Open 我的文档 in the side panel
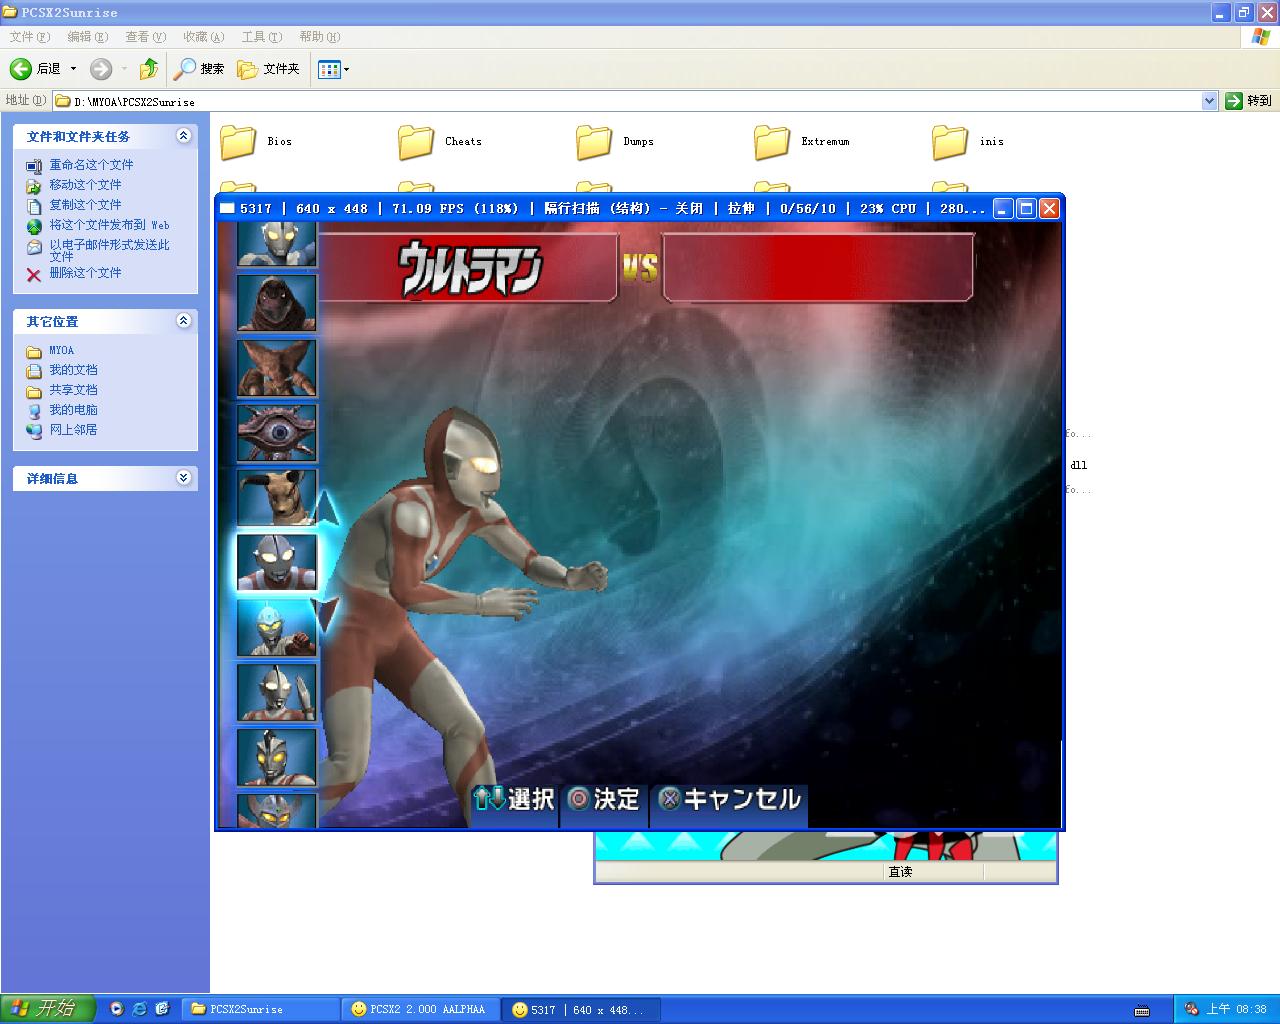1280x1024 pixels. pos(73,370)
